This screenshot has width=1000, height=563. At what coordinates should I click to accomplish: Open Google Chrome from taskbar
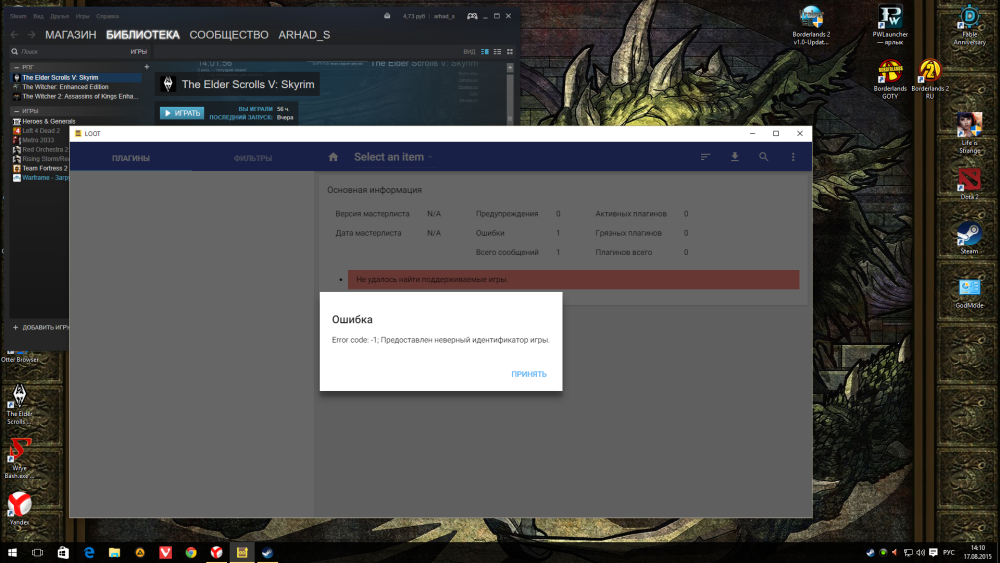(x=191, y=553)
